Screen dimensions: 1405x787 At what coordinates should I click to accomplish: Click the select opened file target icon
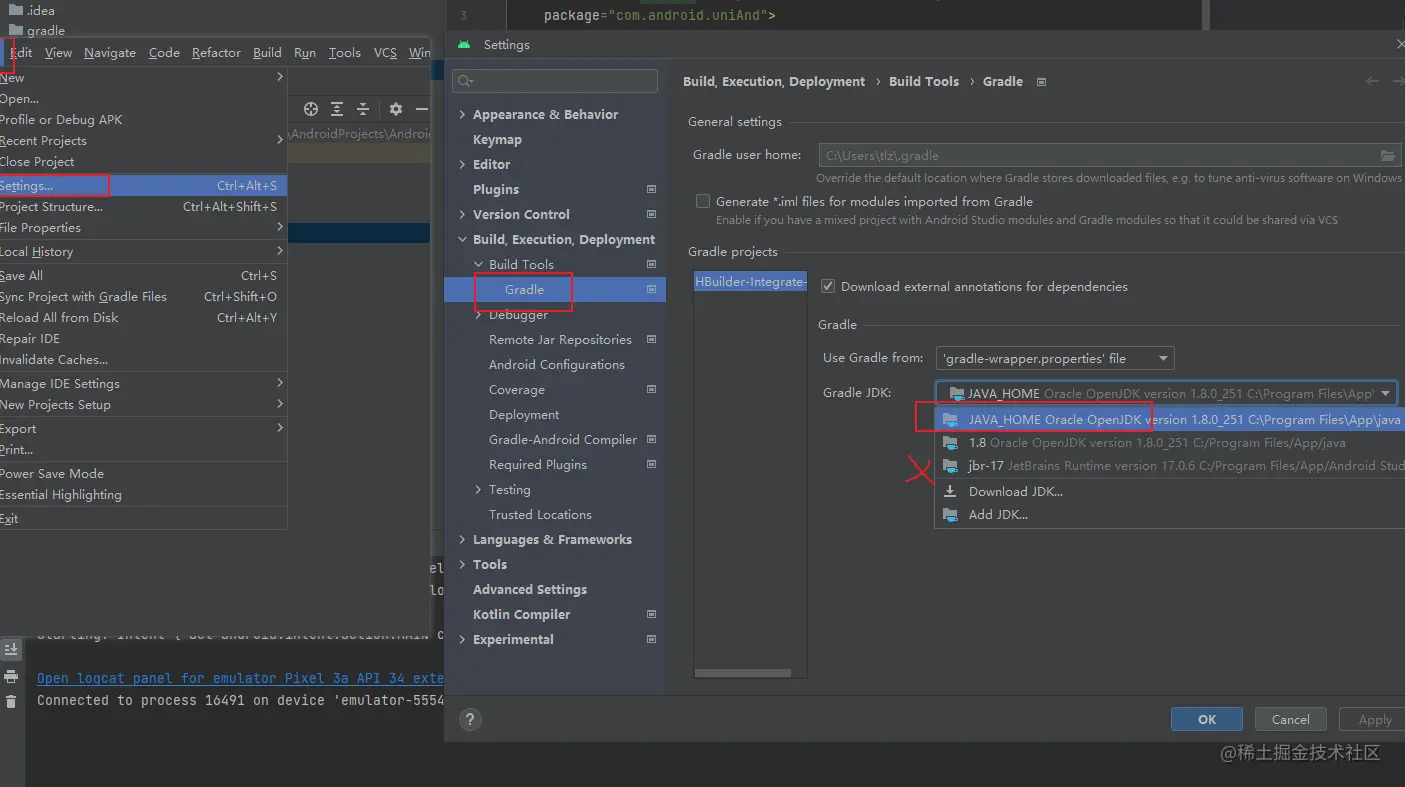point(311,109)
